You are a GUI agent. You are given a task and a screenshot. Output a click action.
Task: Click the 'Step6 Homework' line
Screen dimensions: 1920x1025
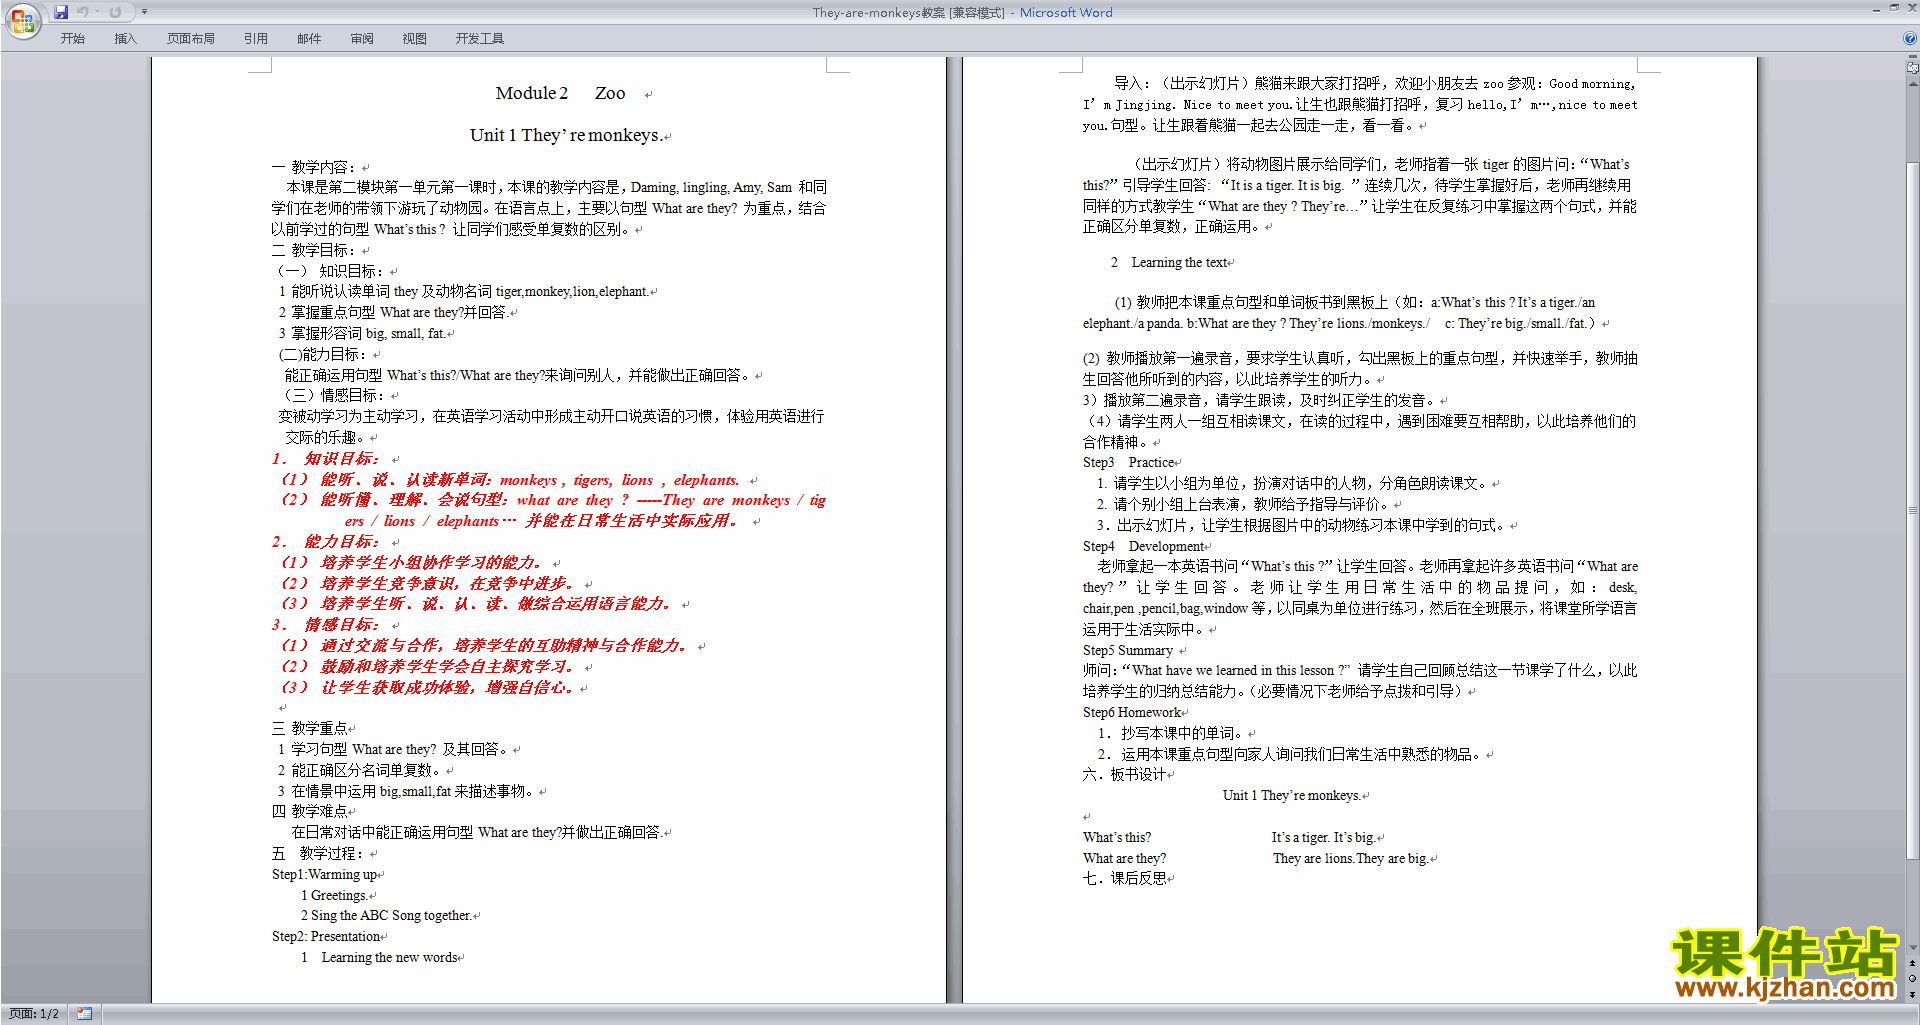pos(1132,712)
